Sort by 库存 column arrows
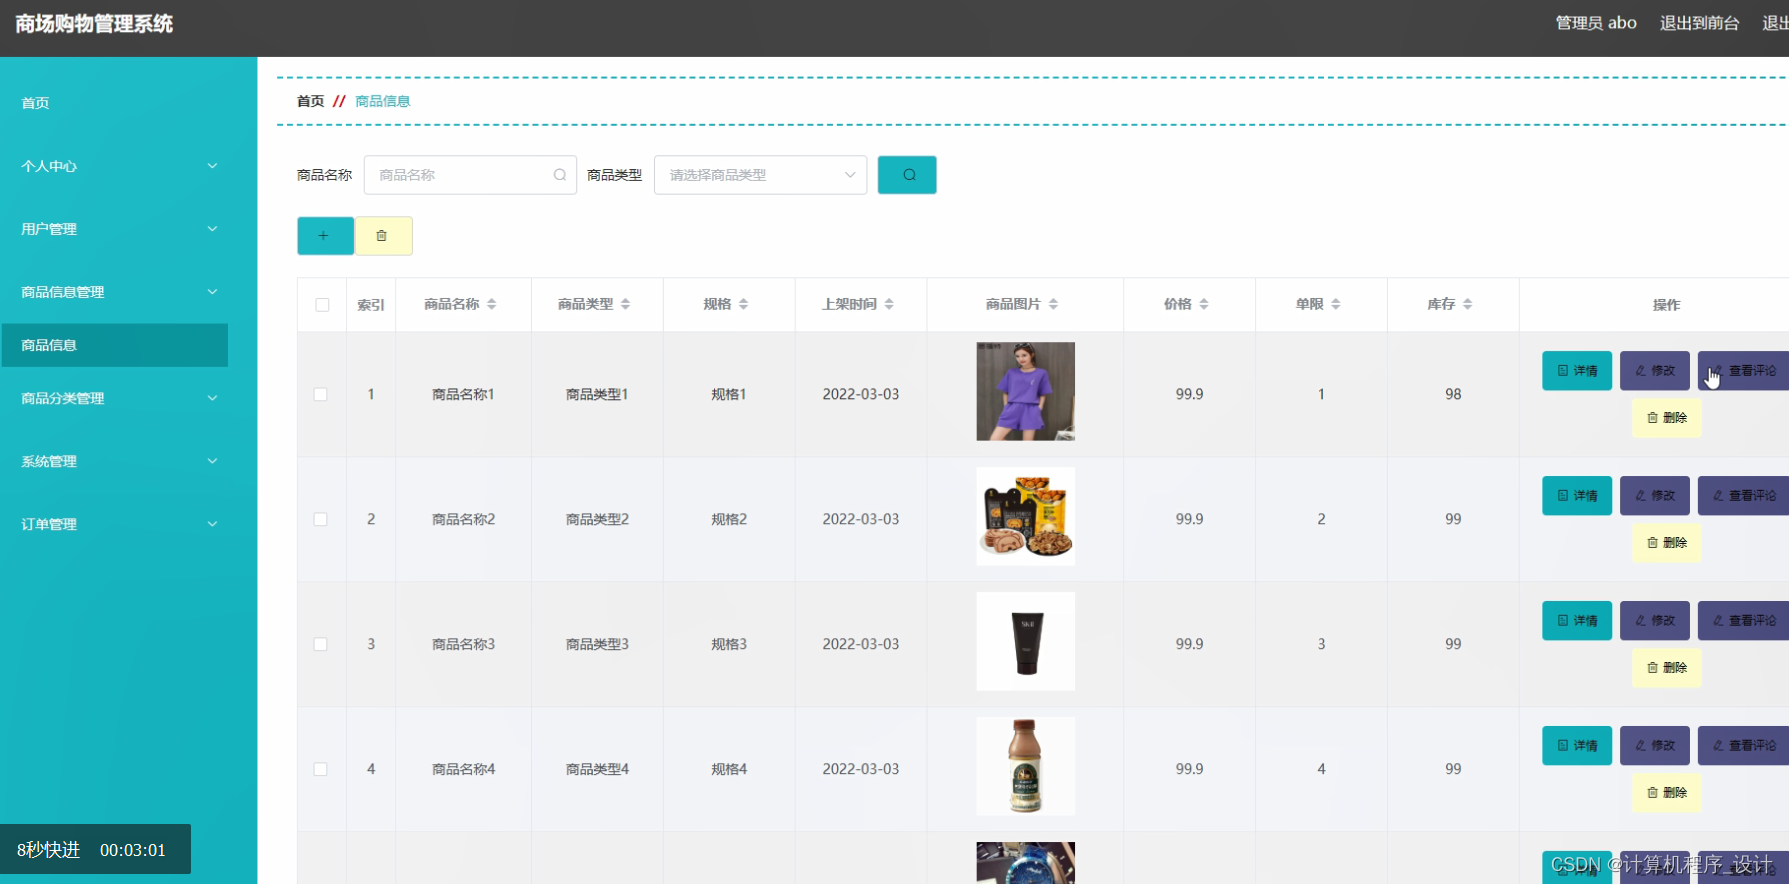This screenshot has height=884, width=1789. tap(1467, 304)
